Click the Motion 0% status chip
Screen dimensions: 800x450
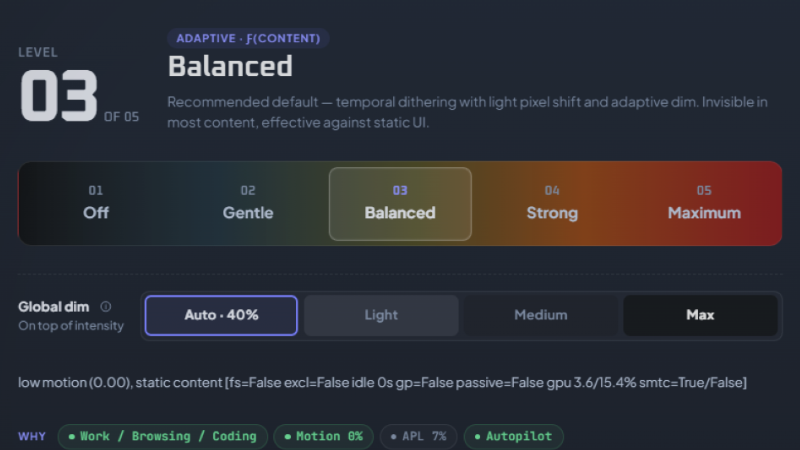tap(323, 437)
